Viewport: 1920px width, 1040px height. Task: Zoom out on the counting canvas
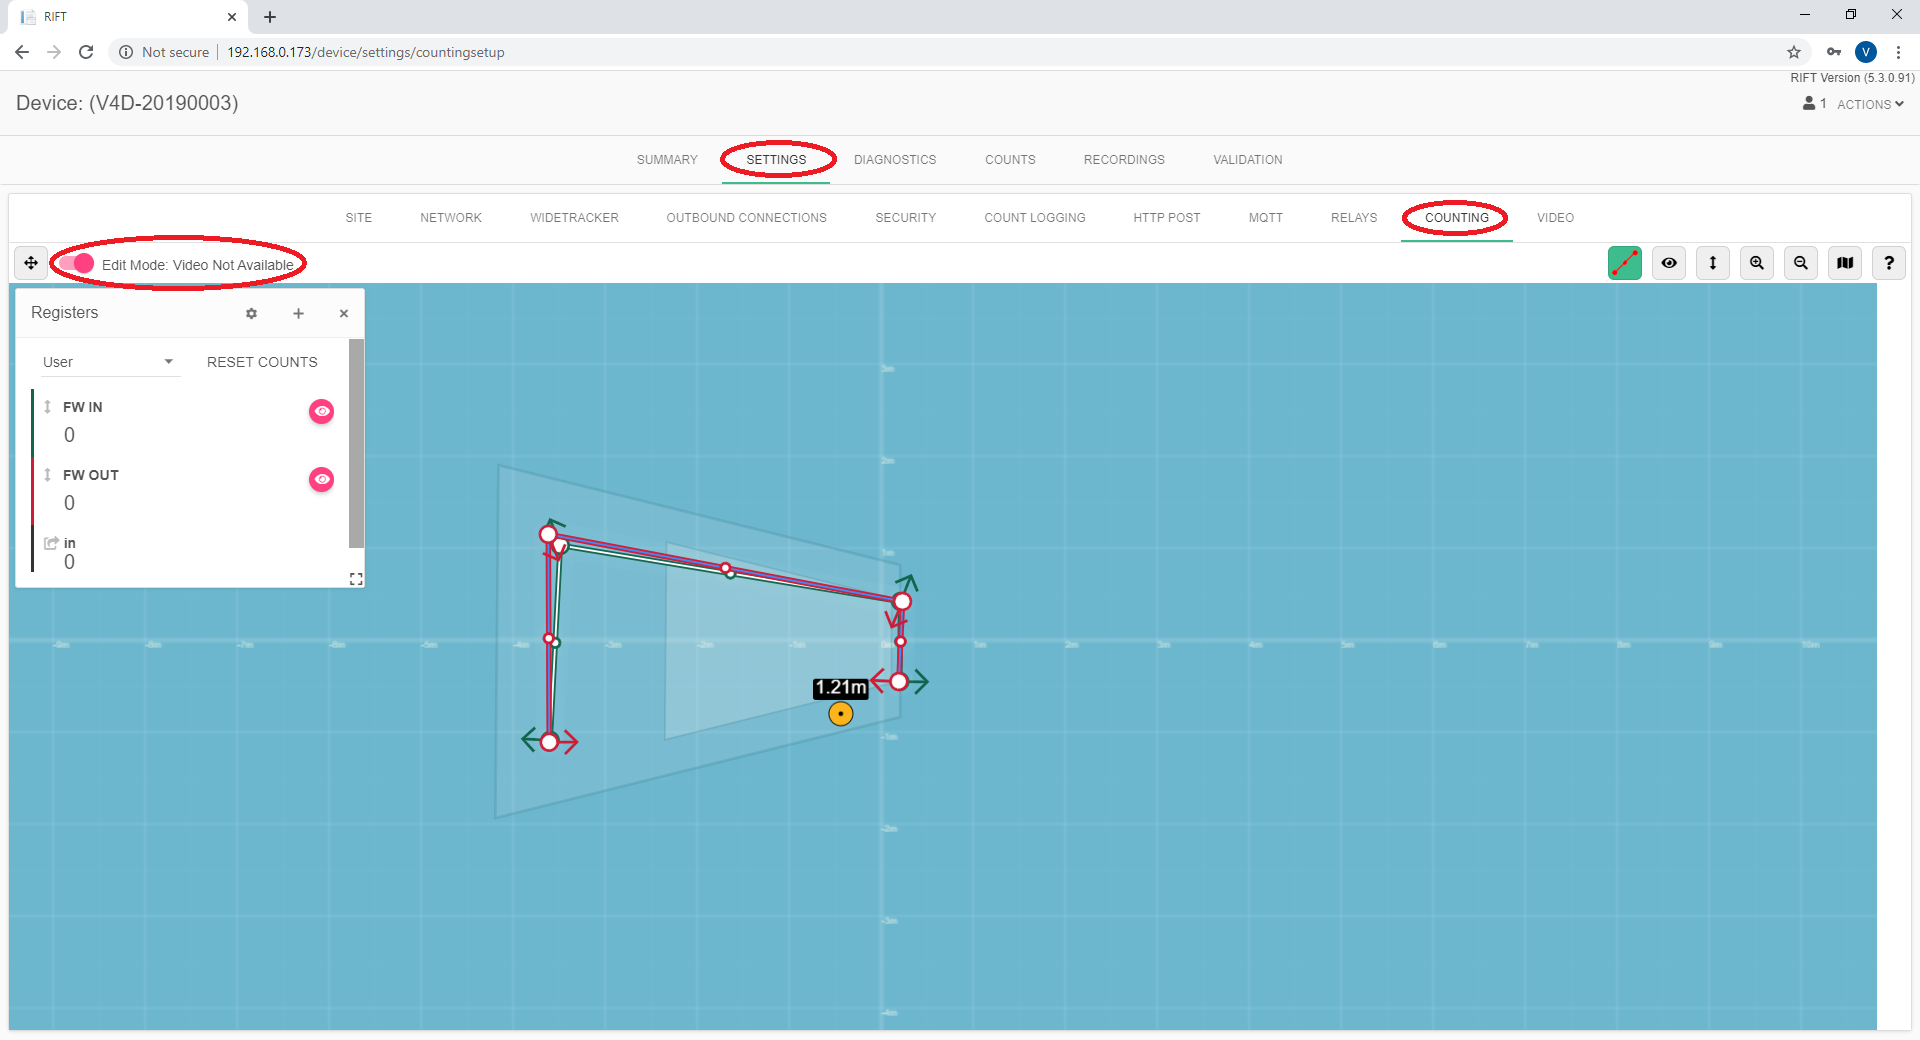(x=1801, y=263)
